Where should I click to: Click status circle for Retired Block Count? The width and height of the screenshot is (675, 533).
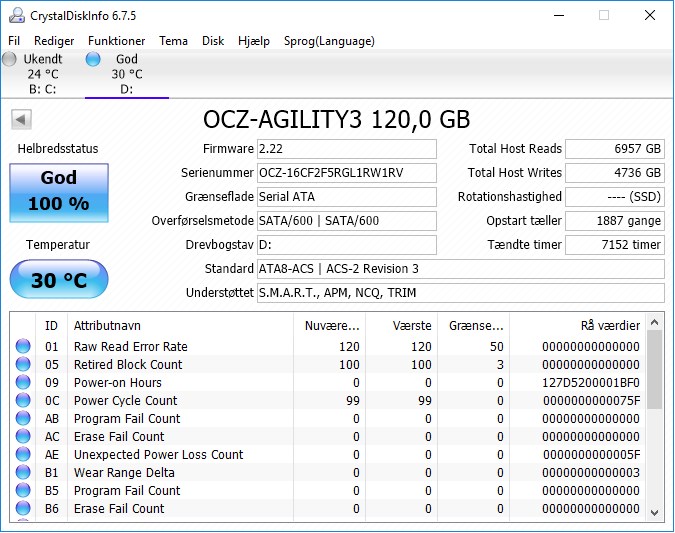(x=23, y=364)
